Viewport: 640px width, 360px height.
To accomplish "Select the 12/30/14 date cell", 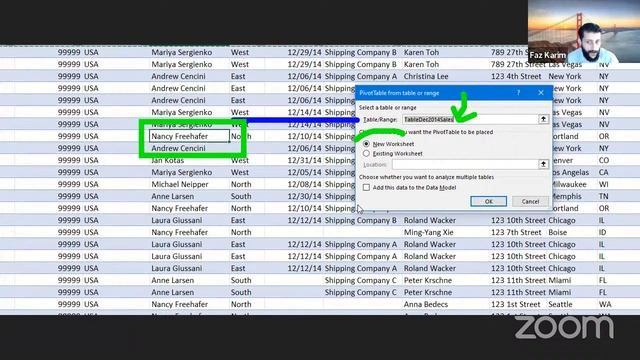I will (x=304, y=196).
